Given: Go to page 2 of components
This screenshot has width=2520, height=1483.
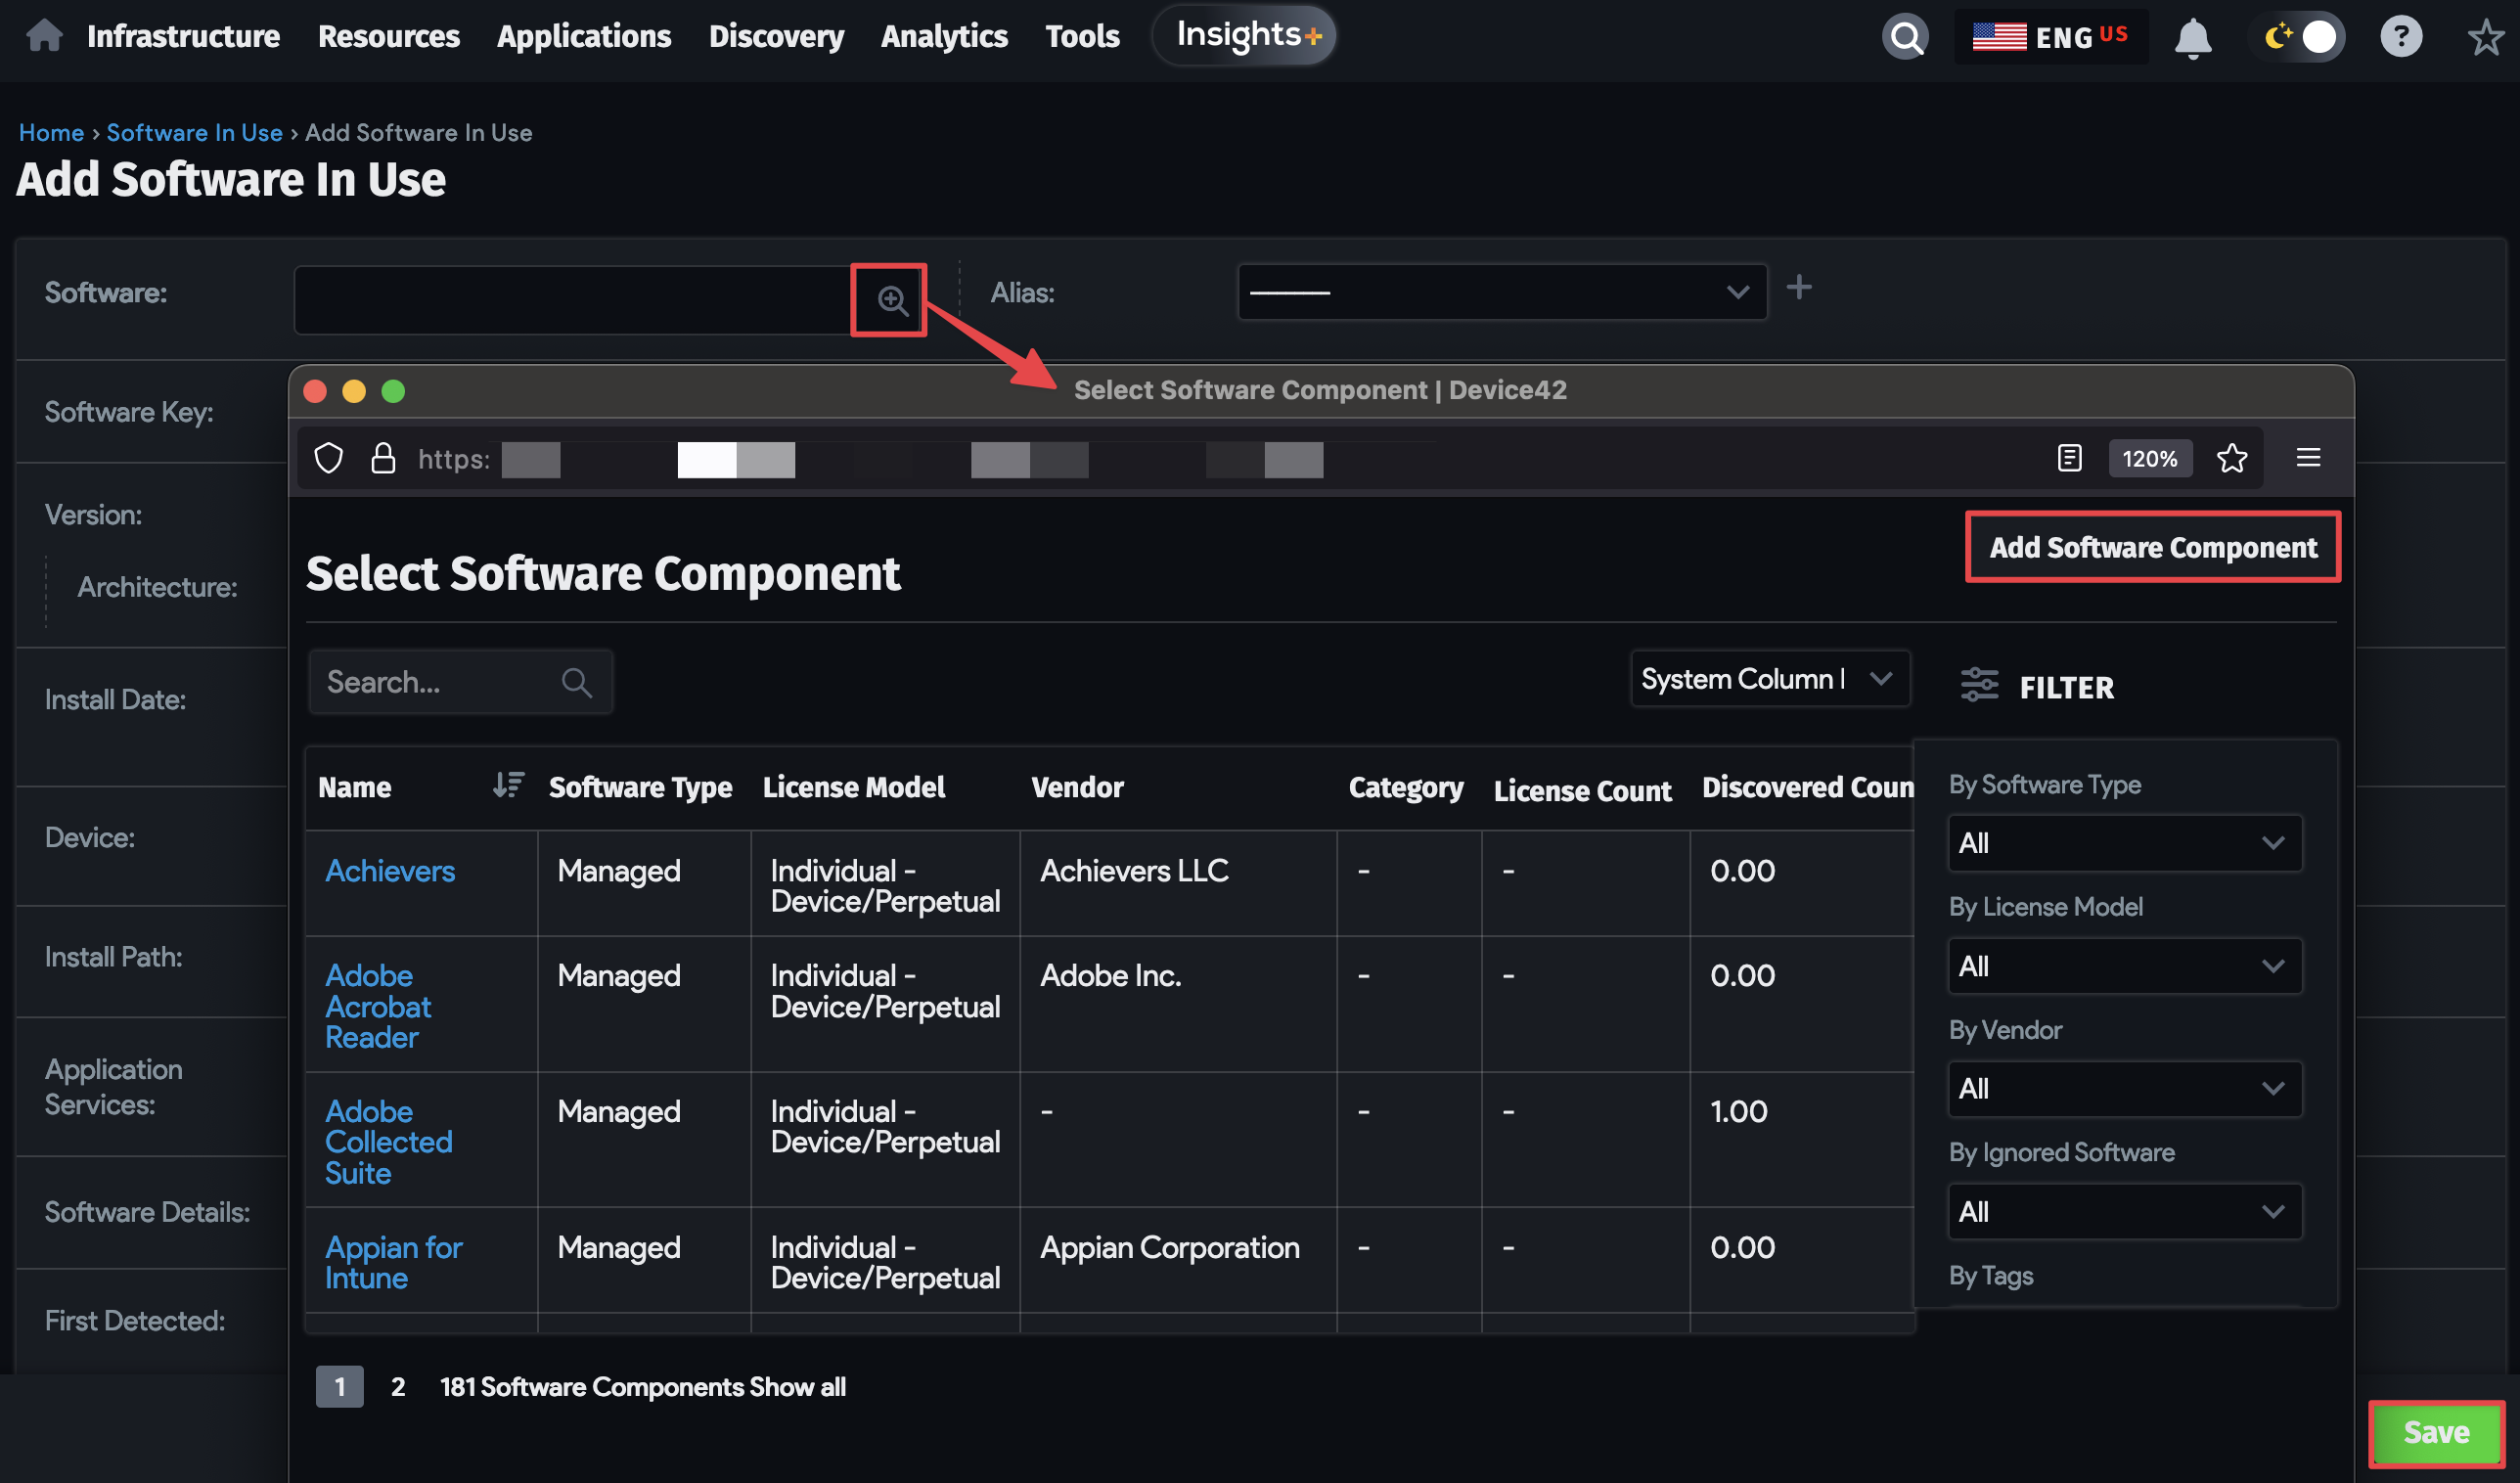Looking at the screenshot, I should (398, 1387).
